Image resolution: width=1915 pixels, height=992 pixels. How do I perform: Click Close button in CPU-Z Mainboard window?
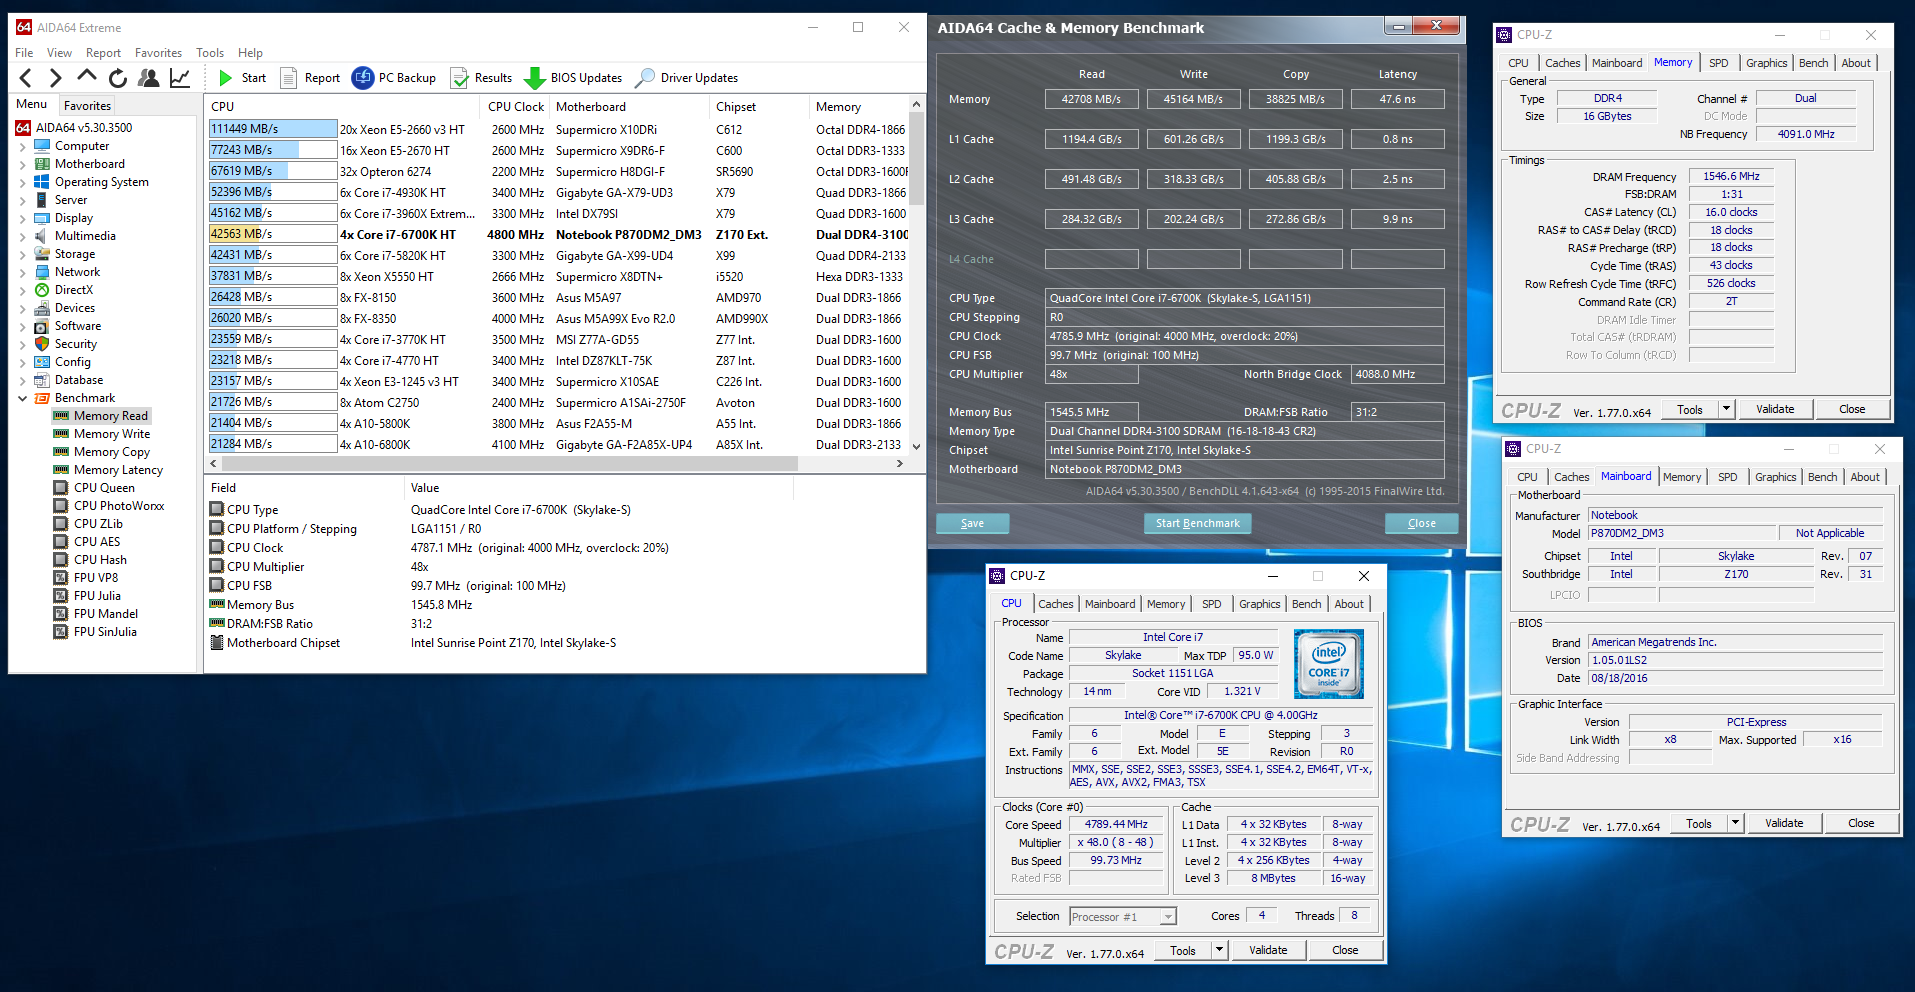tap(1860, 823)
